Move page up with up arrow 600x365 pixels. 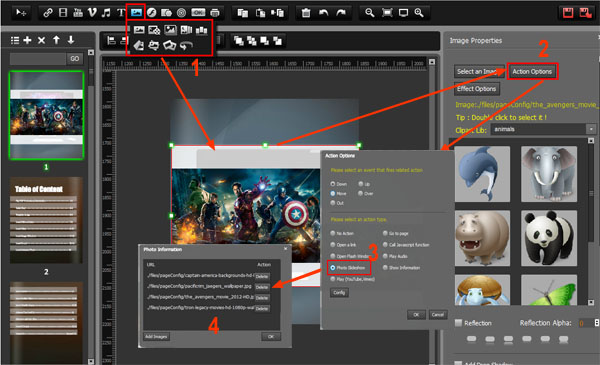click(56, 40)
